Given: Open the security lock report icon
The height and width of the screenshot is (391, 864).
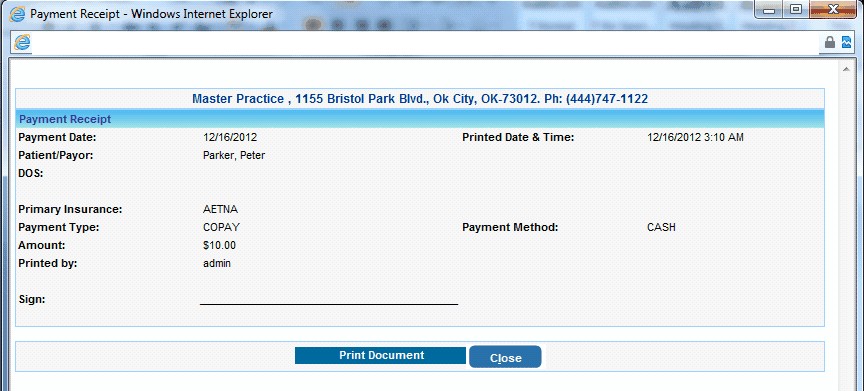Looking at the screenshot, I should coord(829,42).
